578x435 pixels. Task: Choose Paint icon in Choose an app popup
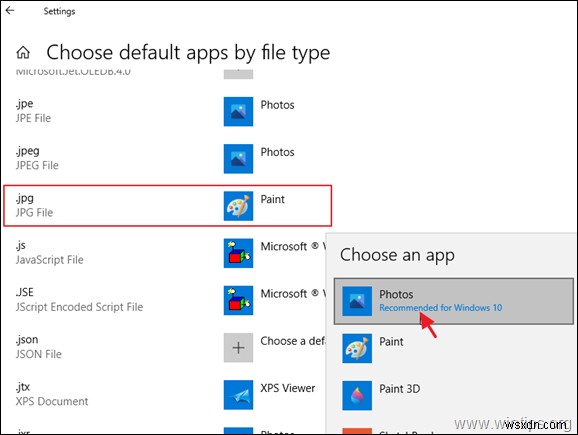[357, 348]
